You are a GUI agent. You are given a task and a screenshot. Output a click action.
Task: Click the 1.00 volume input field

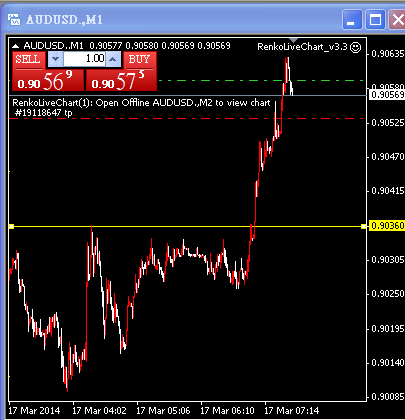point(84,59)
